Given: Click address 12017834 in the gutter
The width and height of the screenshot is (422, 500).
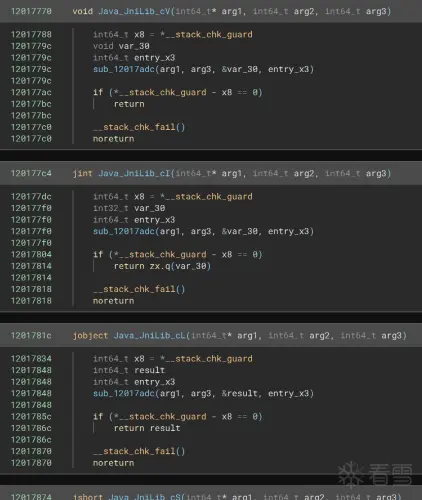Looking at the screenshot, I should (31, 359).
